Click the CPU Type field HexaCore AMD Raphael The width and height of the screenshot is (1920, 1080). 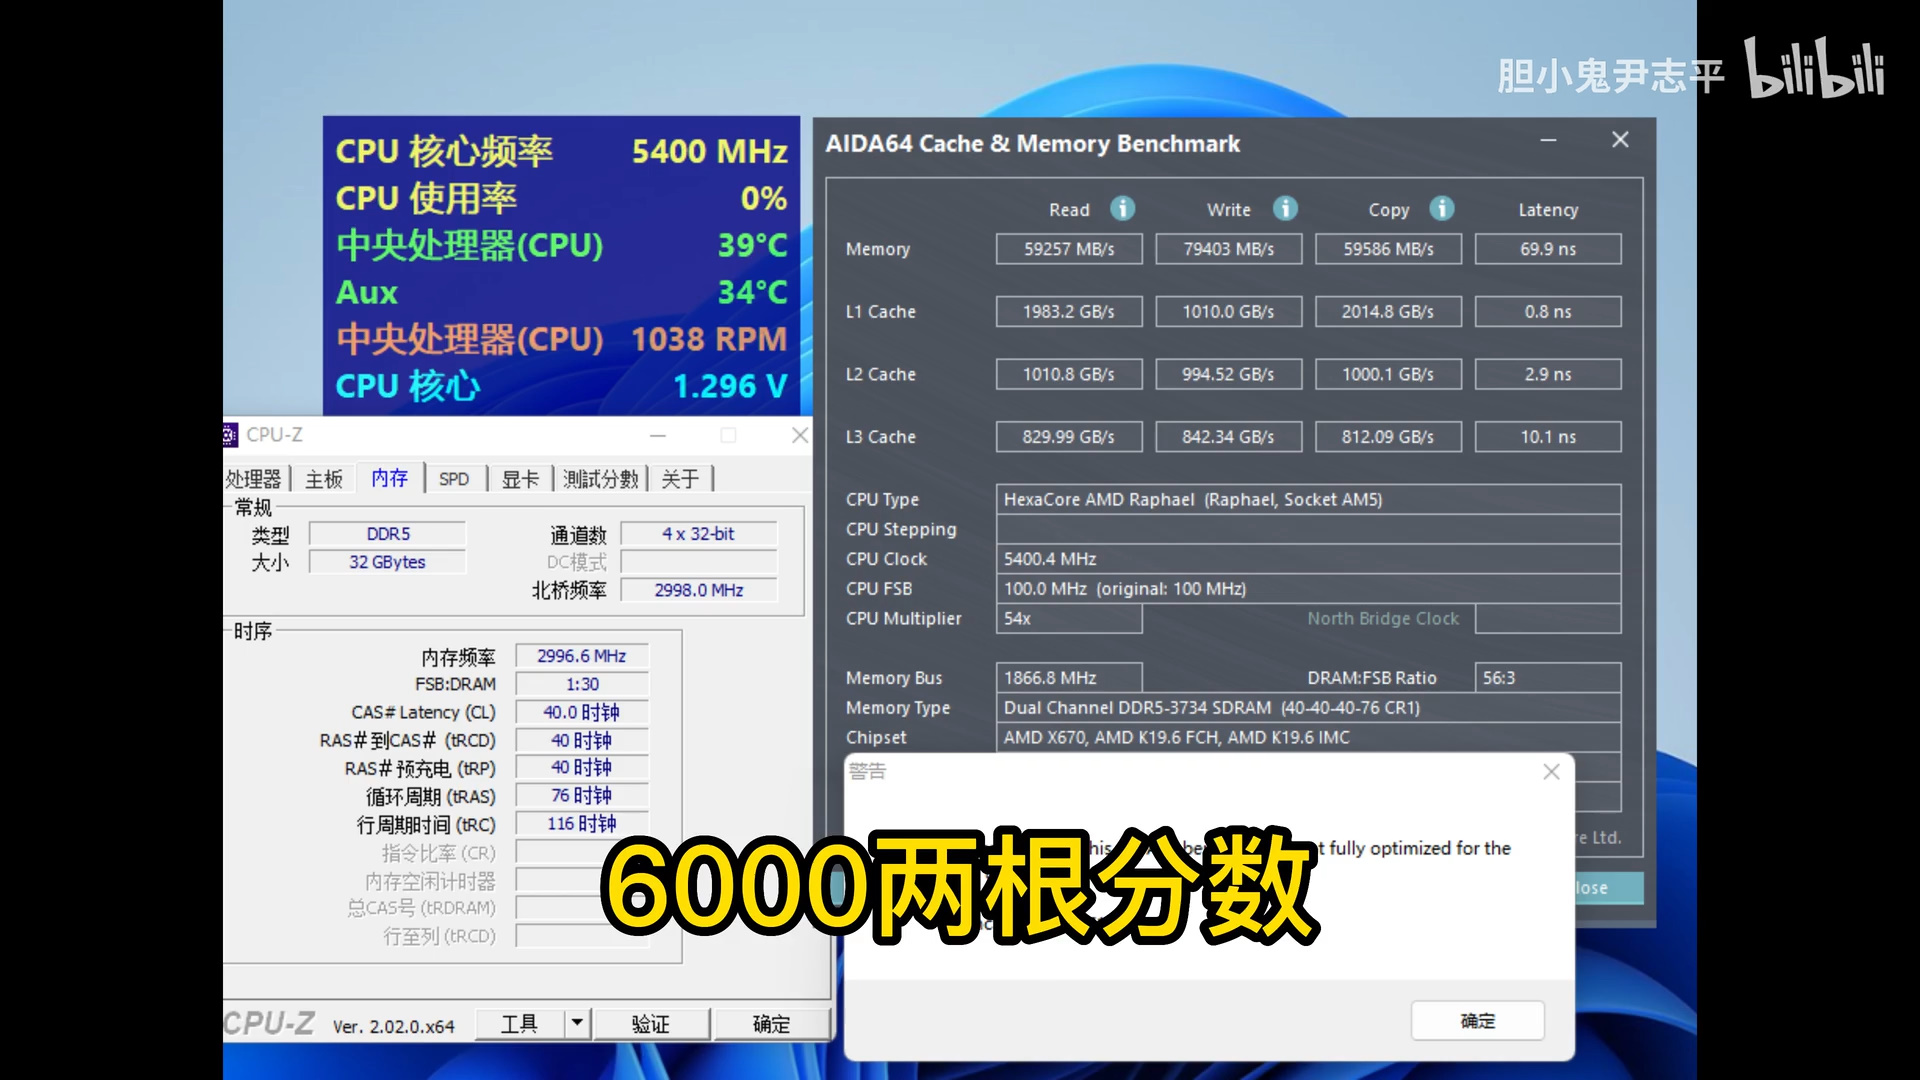coord(1308,499)
